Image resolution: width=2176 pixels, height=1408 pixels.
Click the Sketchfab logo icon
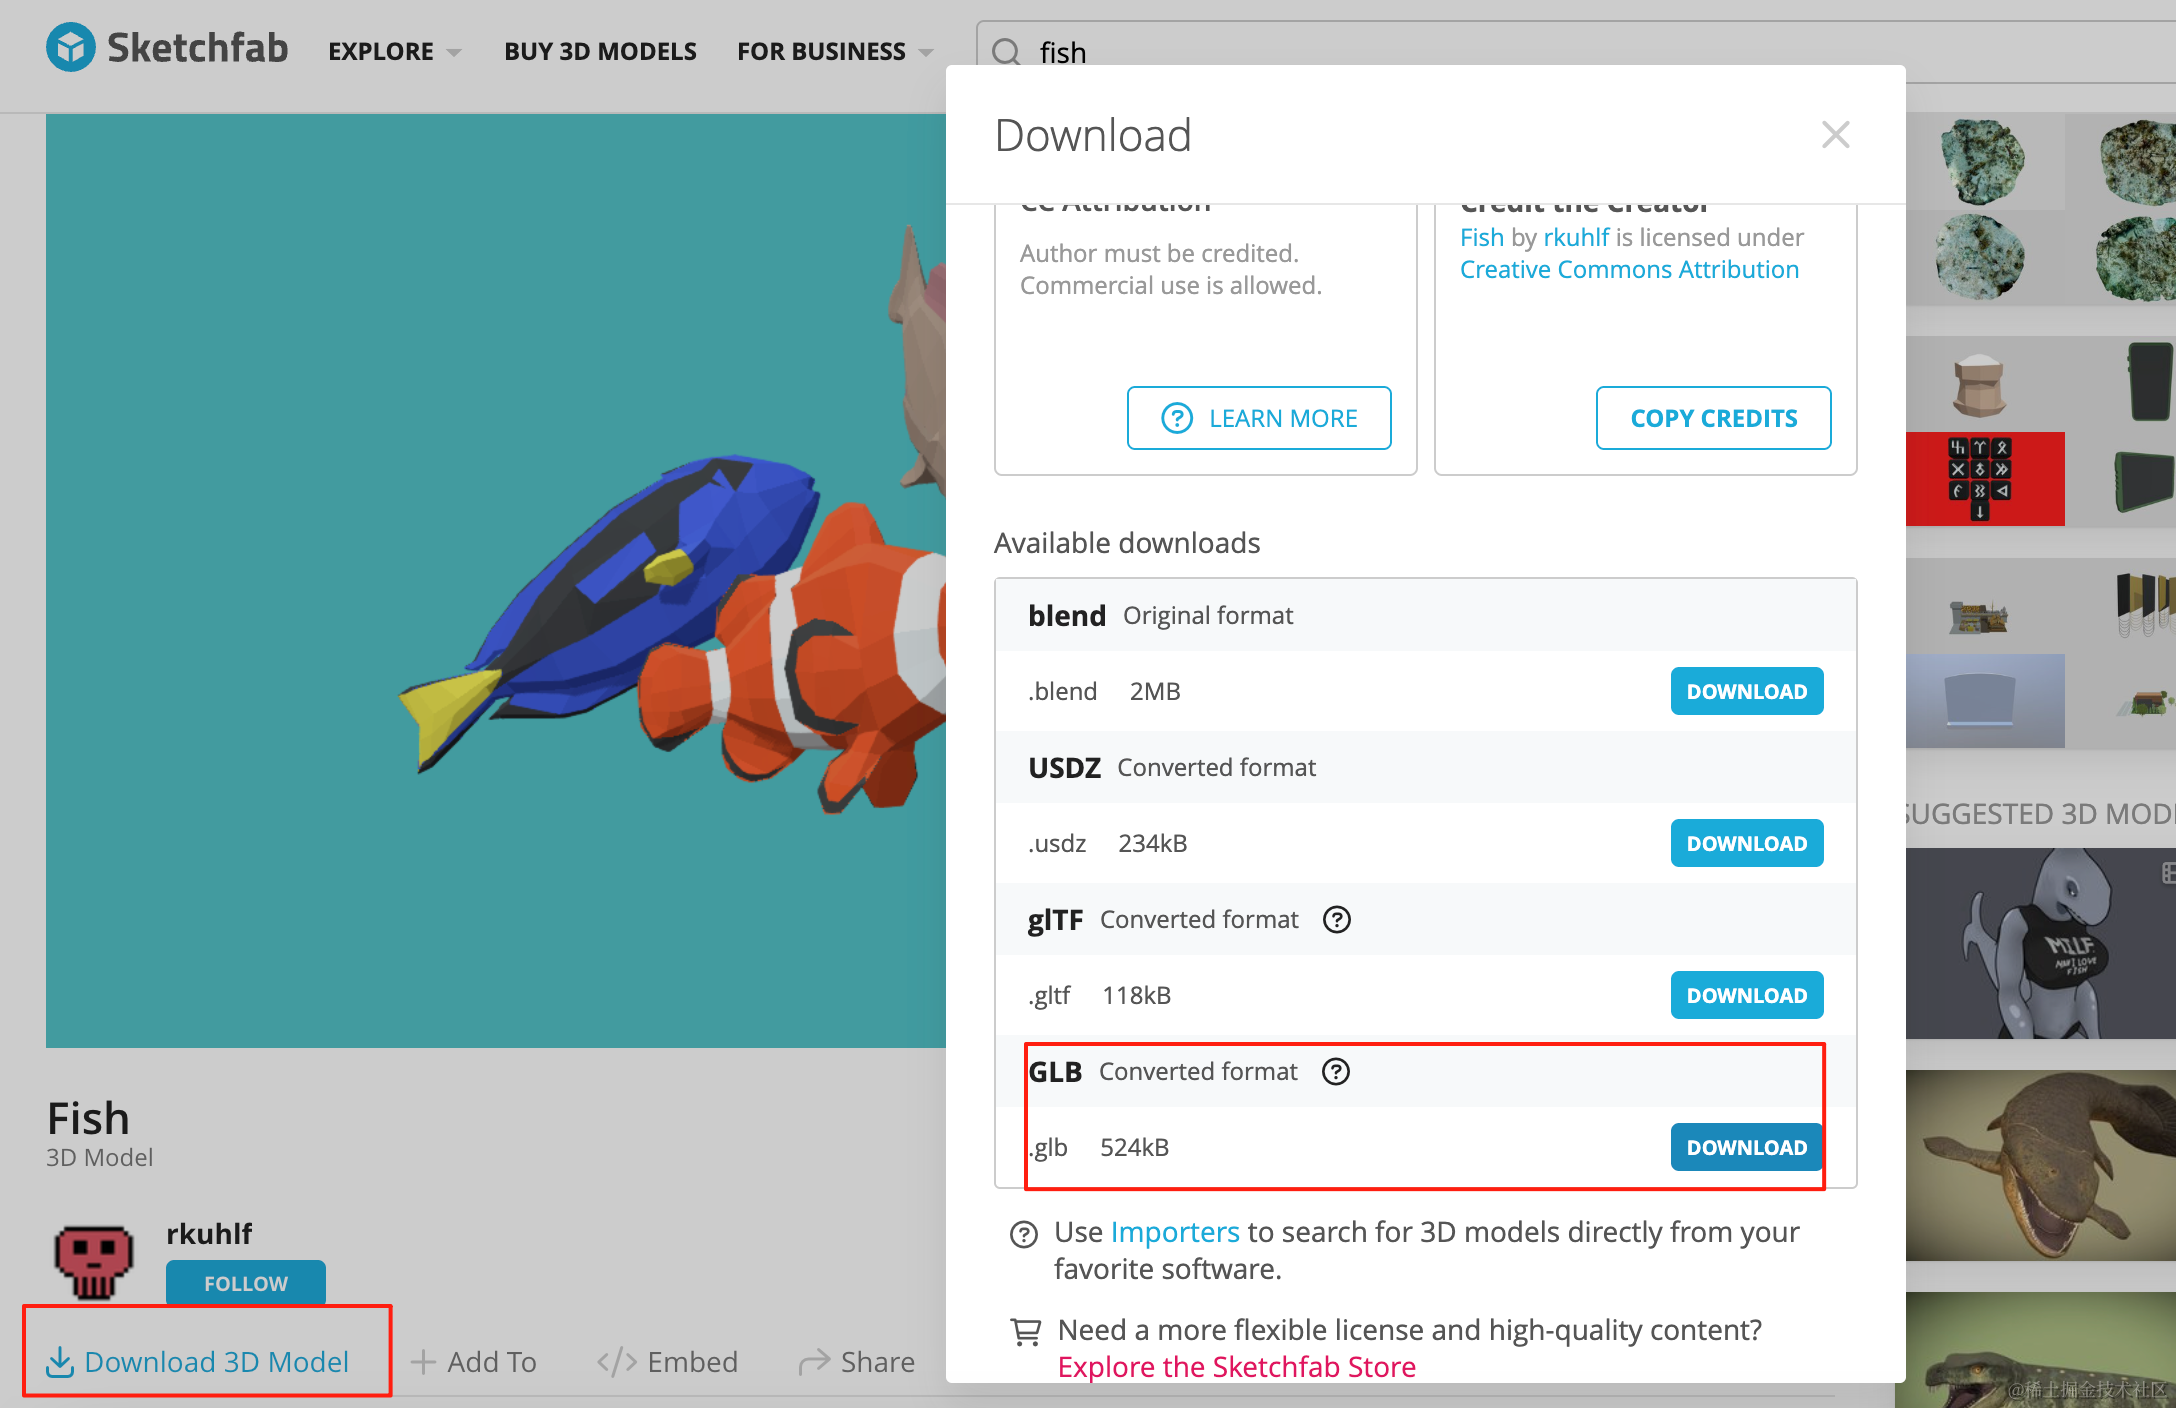(x=71, y=48)
